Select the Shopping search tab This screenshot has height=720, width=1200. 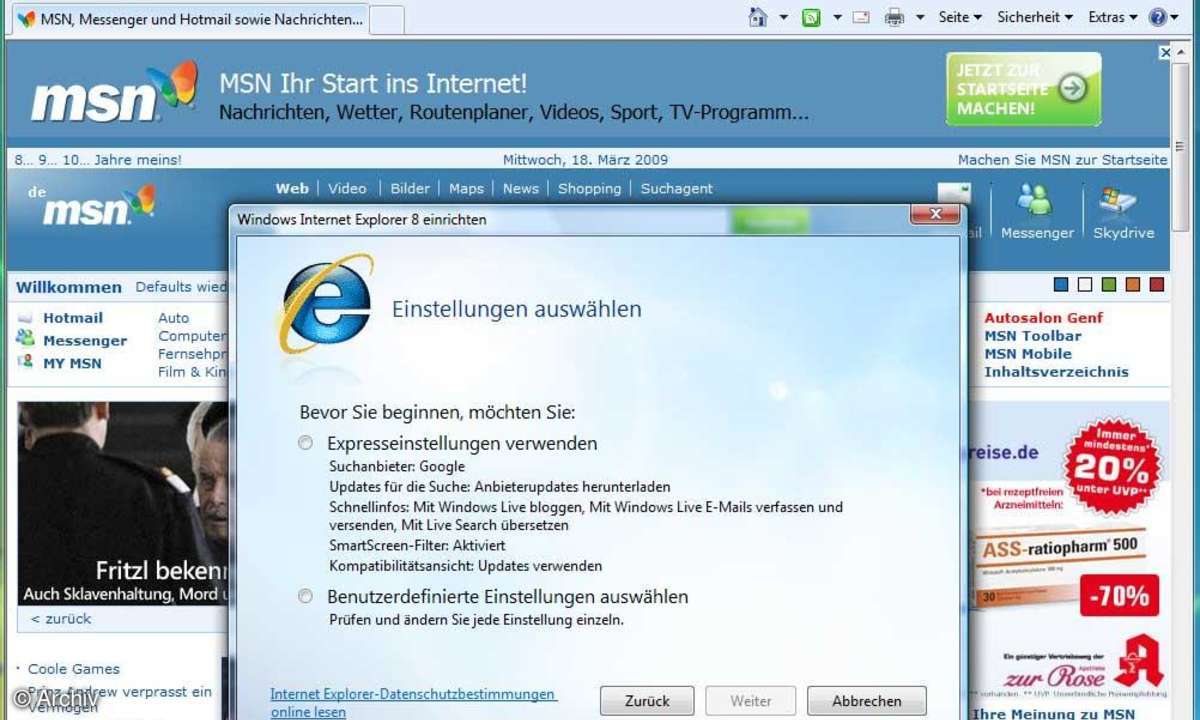tap(589, 188)
